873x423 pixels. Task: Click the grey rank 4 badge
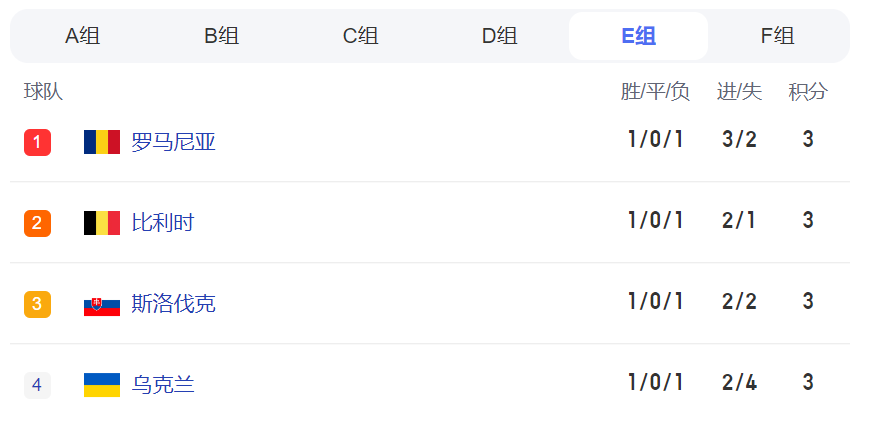tap(37, 386)
